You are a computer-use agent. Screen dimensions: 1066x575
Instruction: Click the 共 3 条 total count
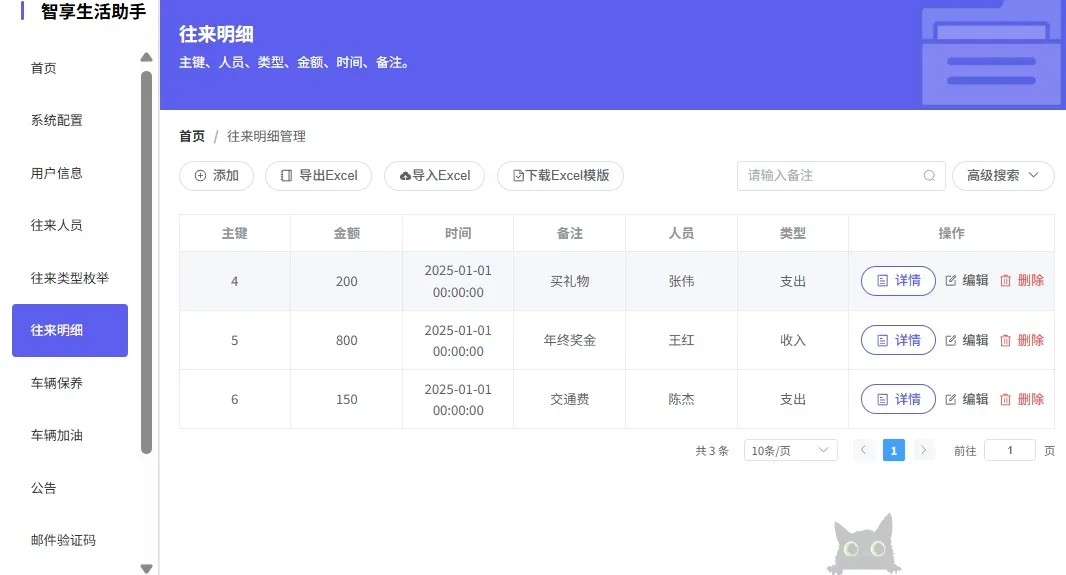pos(712,451)
